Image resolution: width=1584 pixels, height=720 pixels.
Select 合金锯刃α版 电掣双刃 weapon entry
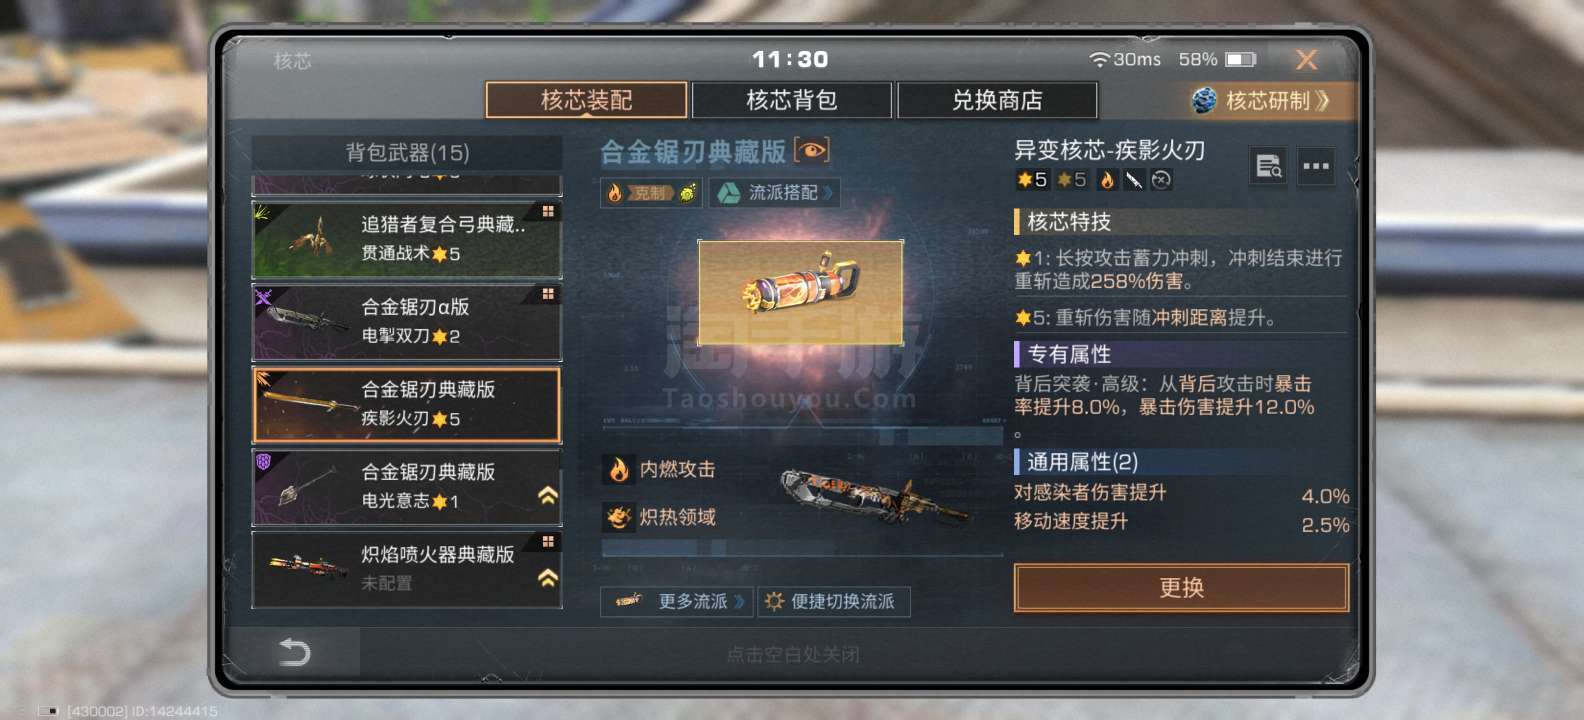407,322
